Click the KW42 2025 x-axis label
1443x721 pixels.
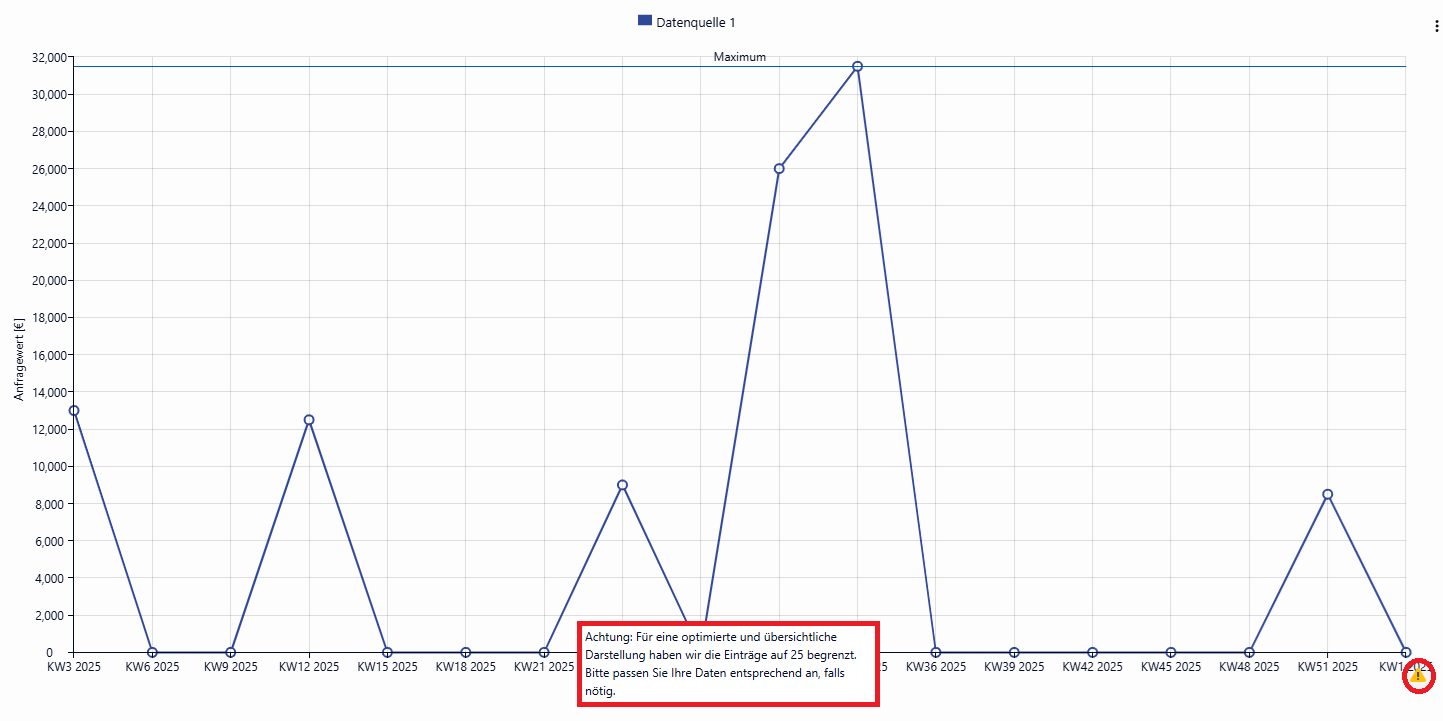tap(1092, 667)
